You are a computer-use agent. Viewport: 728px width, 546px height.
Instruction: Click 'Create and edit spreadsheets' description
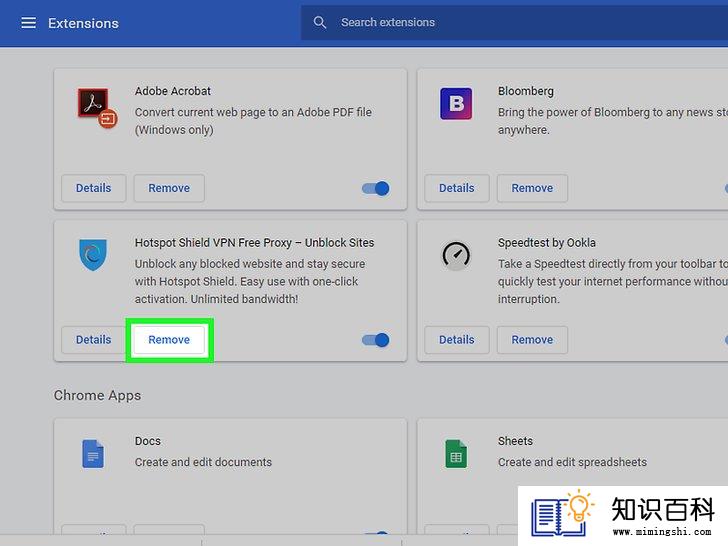click(572, 462)
